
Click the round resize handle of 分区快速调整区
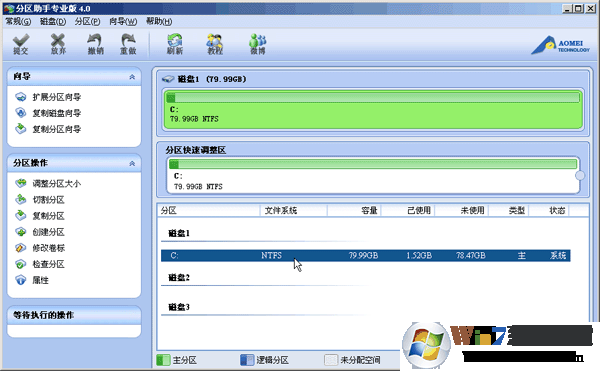pos(580,175)
